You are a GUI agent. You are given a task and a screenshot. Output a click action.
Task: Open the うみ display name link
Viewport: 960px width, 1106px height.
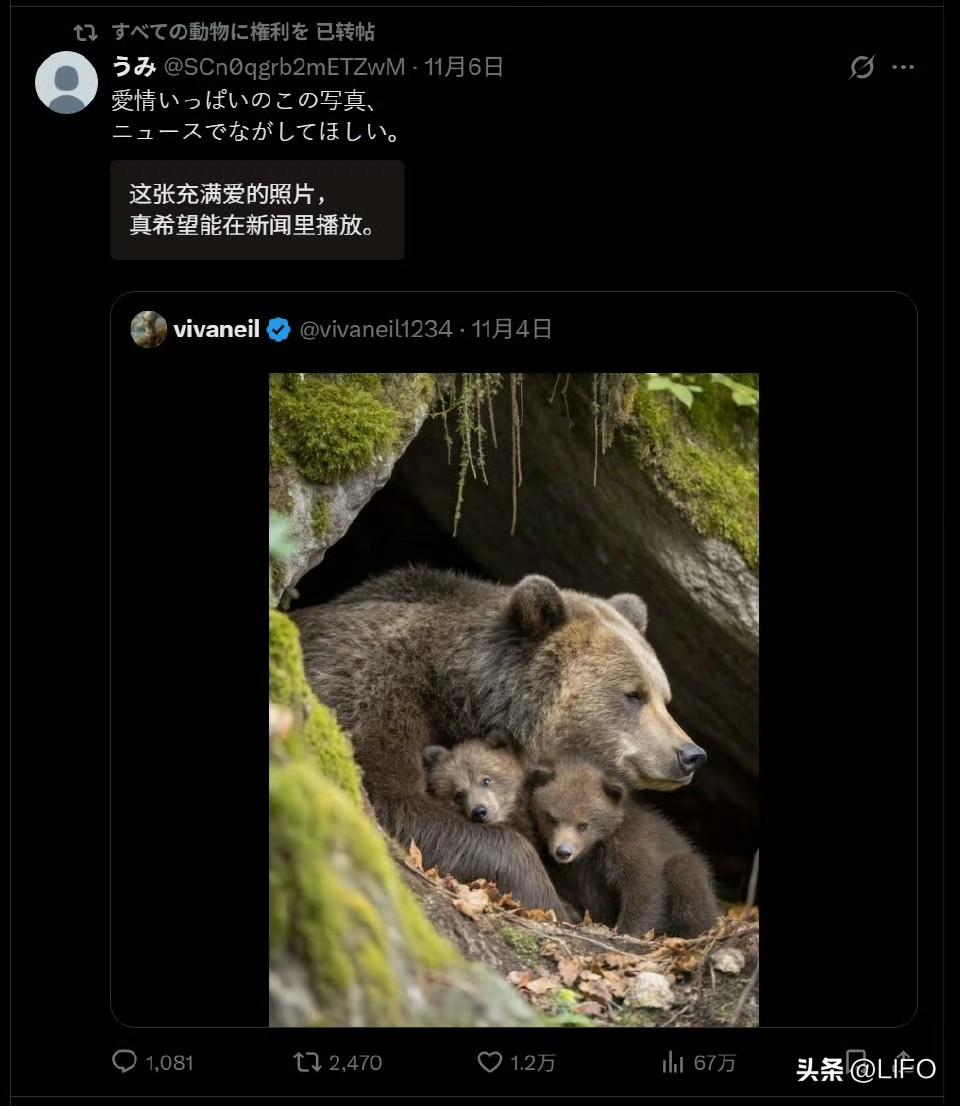coord(134,67)
